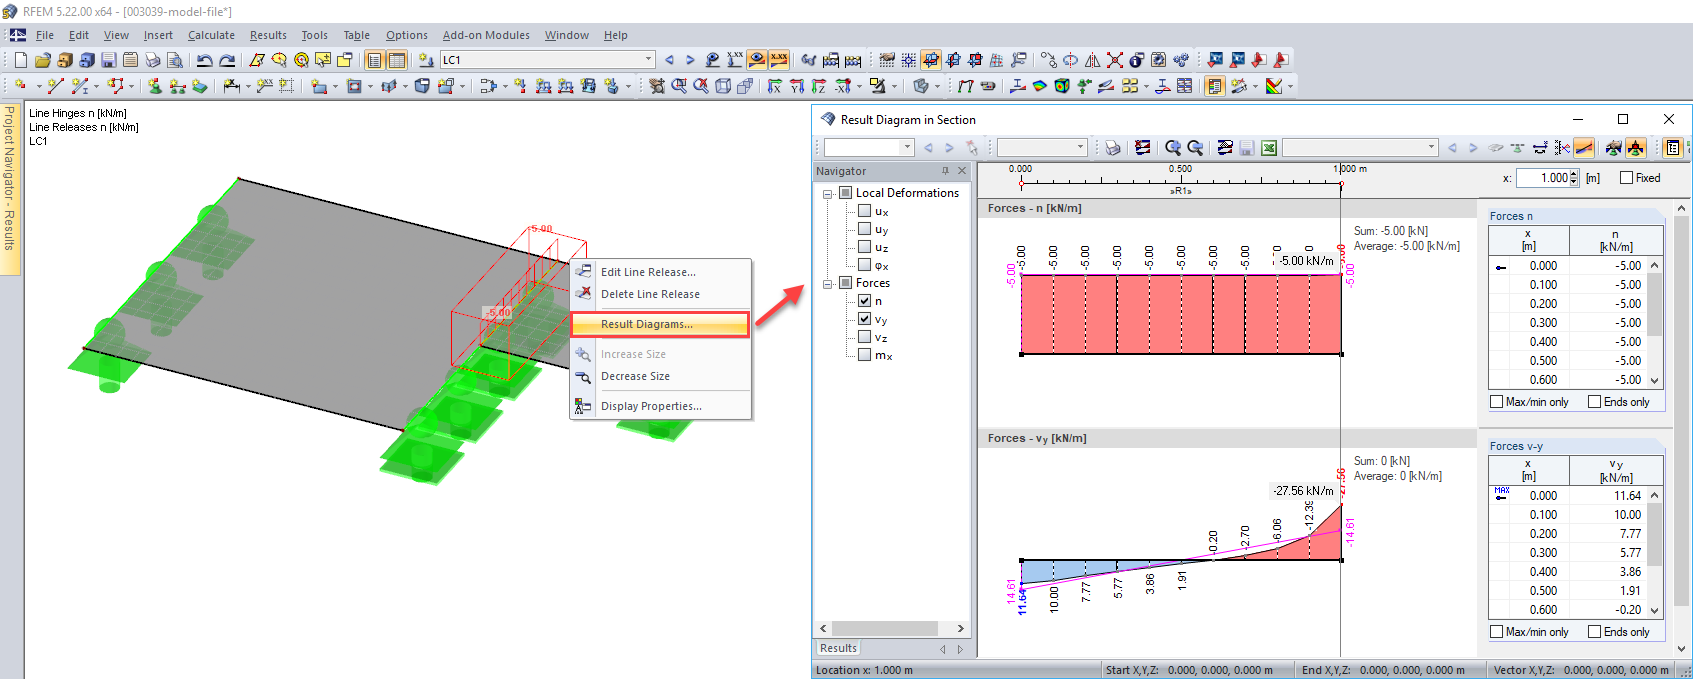Click the x position input field
This screenshot has width=1693, height=679.
(x=1541, y=178)
